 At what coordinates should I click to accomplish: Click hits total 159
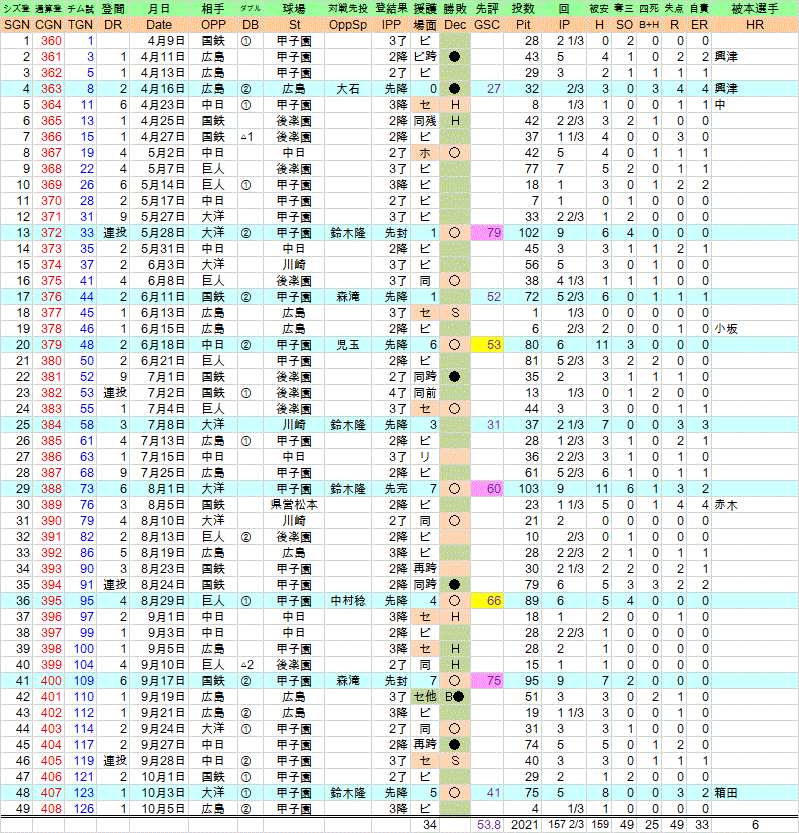(600, 825)
